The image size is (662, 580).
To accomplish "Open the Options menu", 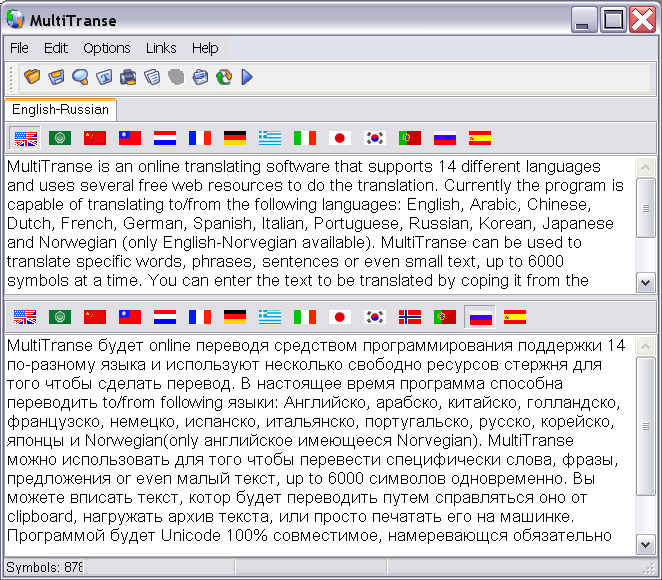I will (107, 48).
